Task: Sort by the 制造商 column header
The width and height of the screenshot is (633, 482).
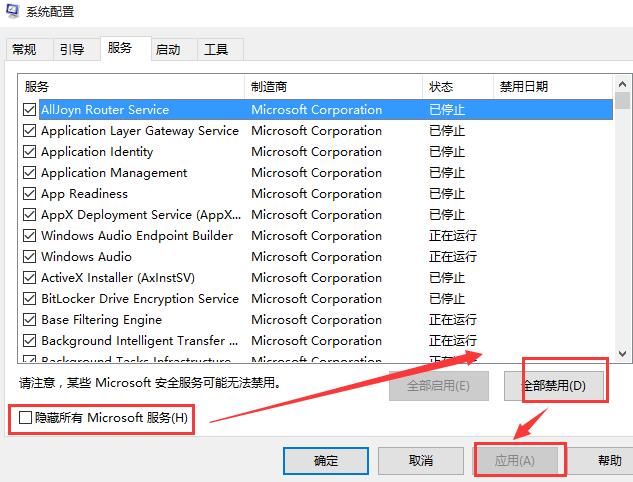Action: pos(333,86)
